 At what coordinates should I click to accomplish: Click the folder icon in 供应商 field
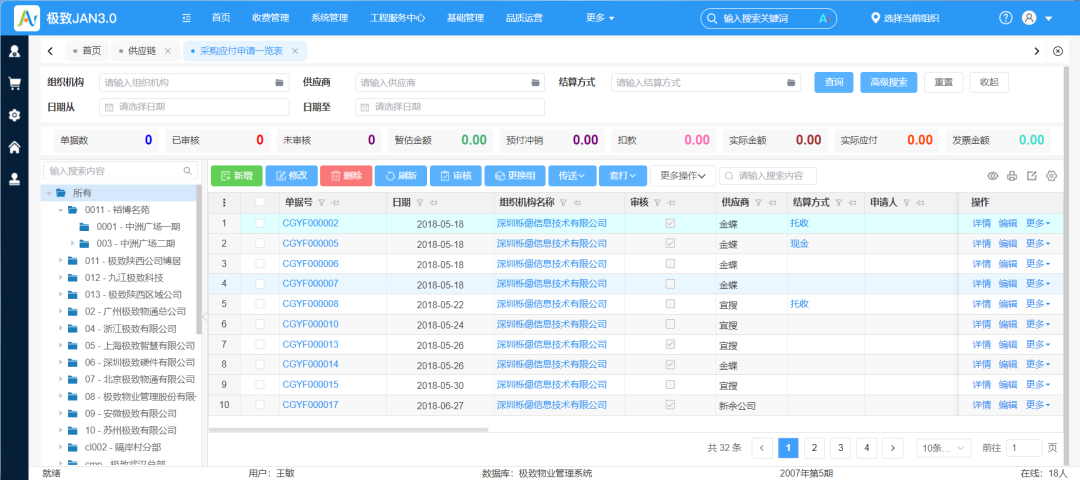[x=535, y=83]
